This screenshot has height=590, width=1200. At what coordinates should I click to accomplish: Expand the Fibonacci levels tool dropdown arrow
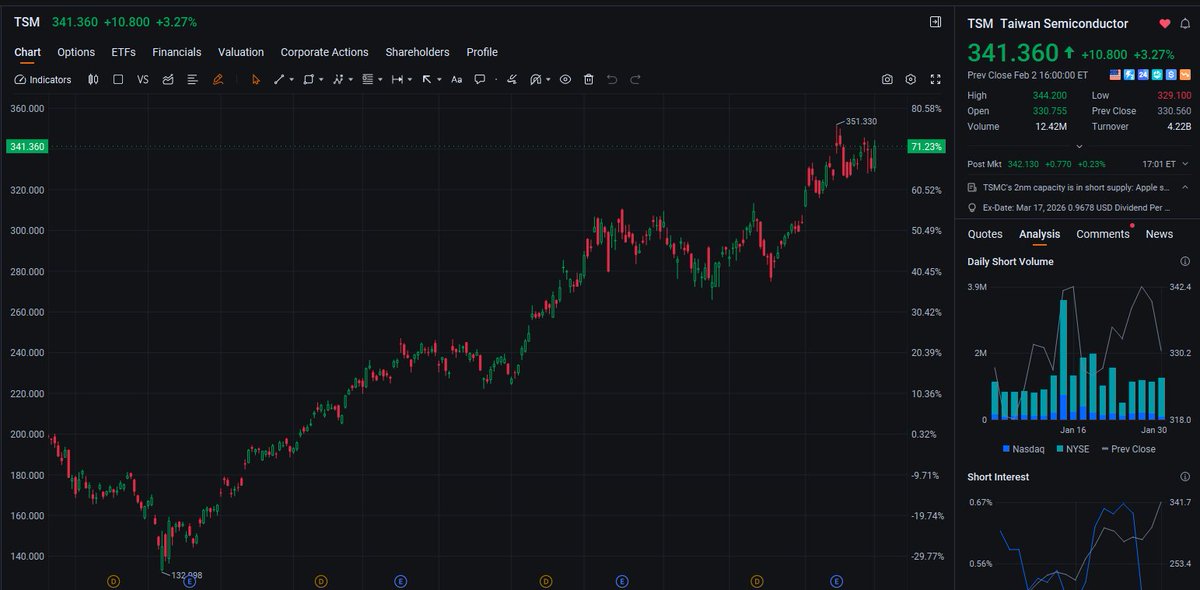[x=380, y=79]
